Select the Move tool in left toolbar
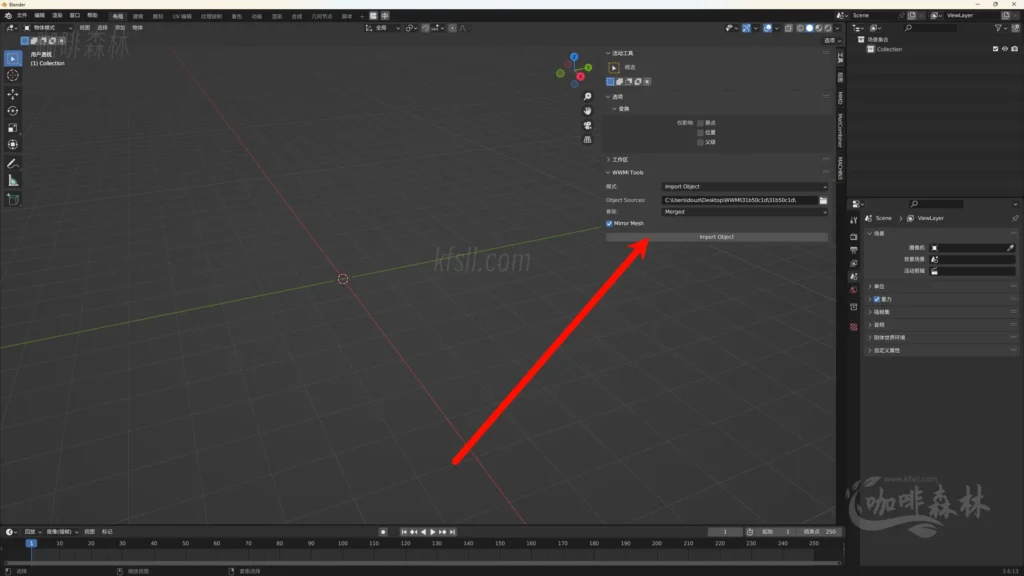This screenshot has height=576, width=1024. pyautogui.click(x=13, y=93)
